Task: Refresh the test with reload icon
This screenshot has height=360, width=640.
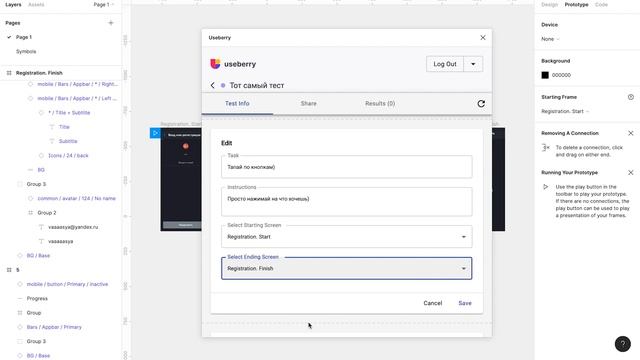Action: coord(481,104)
